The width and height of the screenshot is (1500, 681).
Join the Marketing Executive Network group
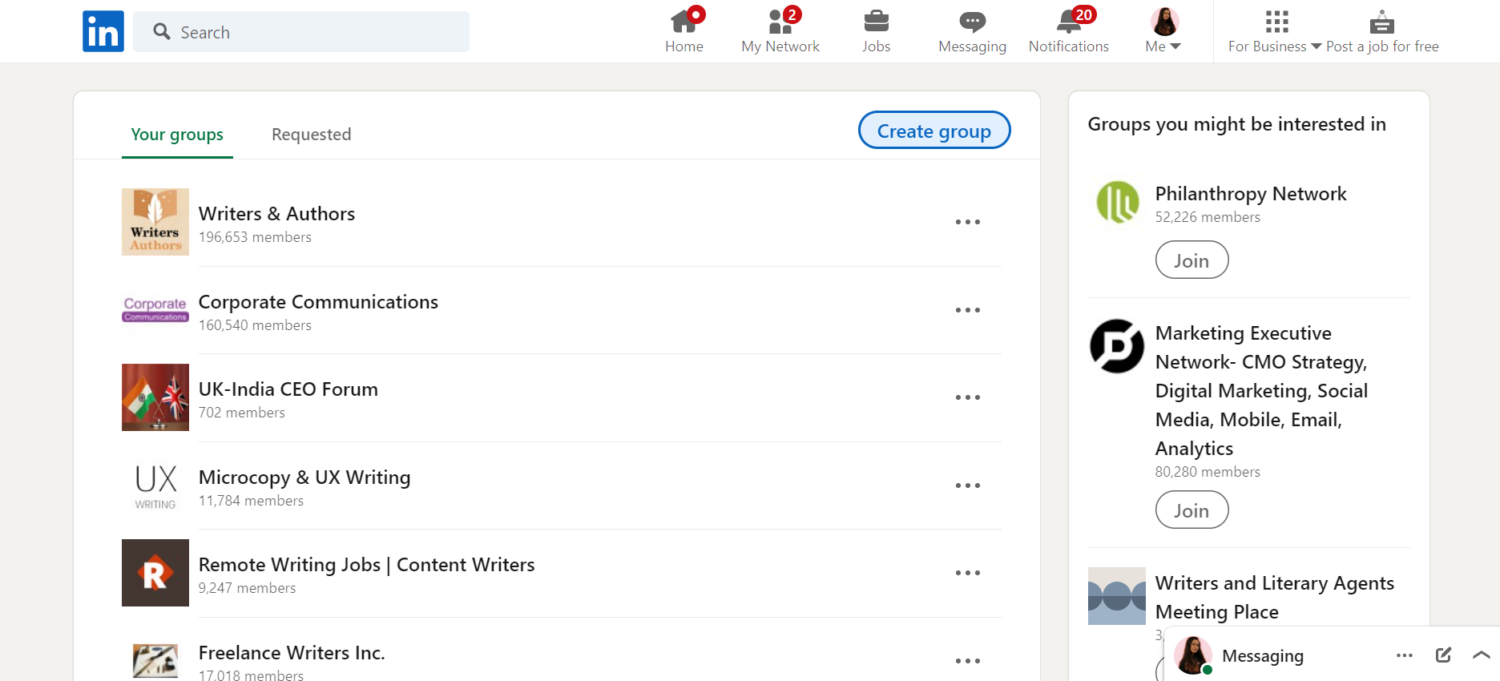[x=1192, y=510]
